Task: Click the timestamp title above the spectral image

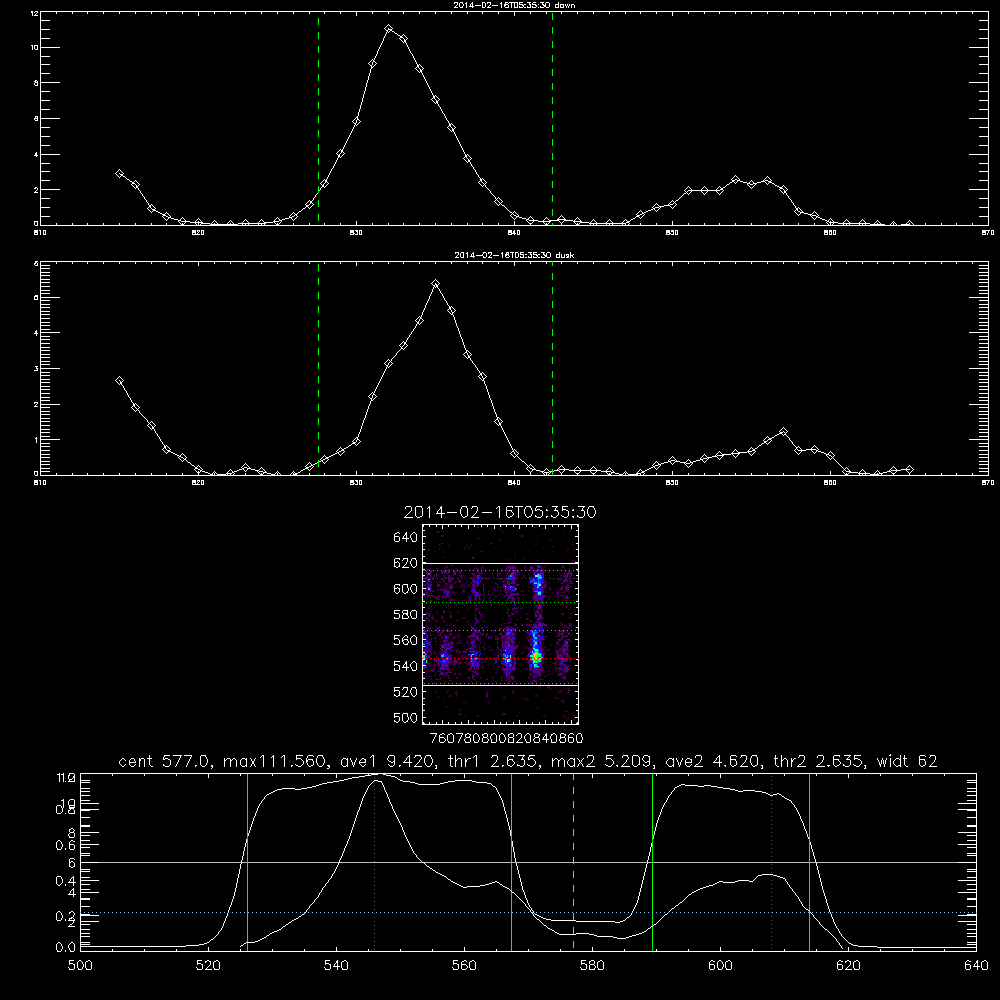Action: [500, 512]
